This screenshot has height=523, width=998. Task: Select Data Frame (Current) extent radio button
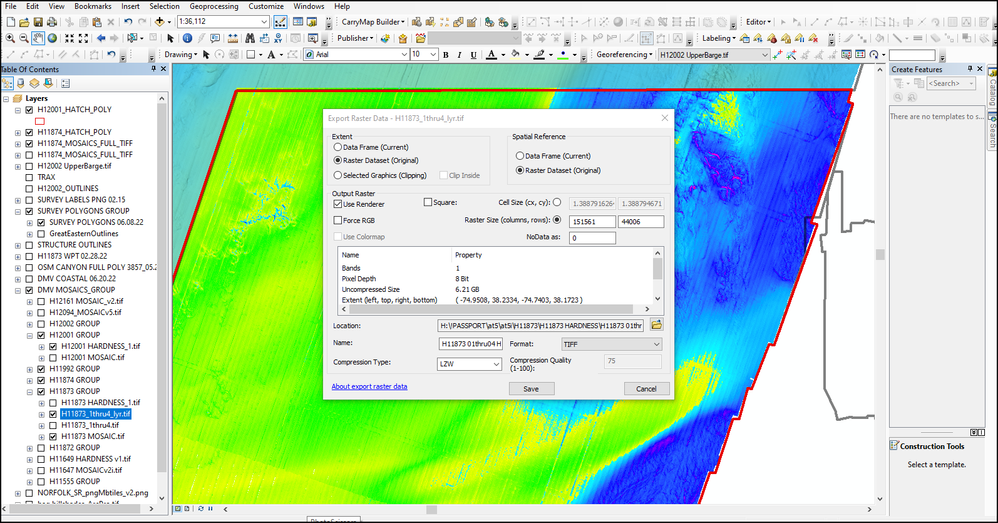(337, 147)
